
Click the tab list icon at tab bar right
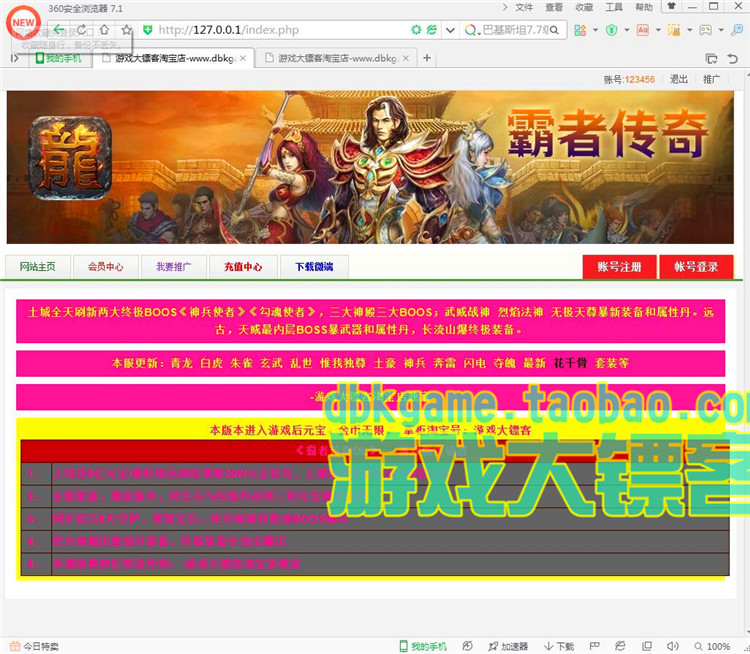pyautogui.click(x=711, y=58)
